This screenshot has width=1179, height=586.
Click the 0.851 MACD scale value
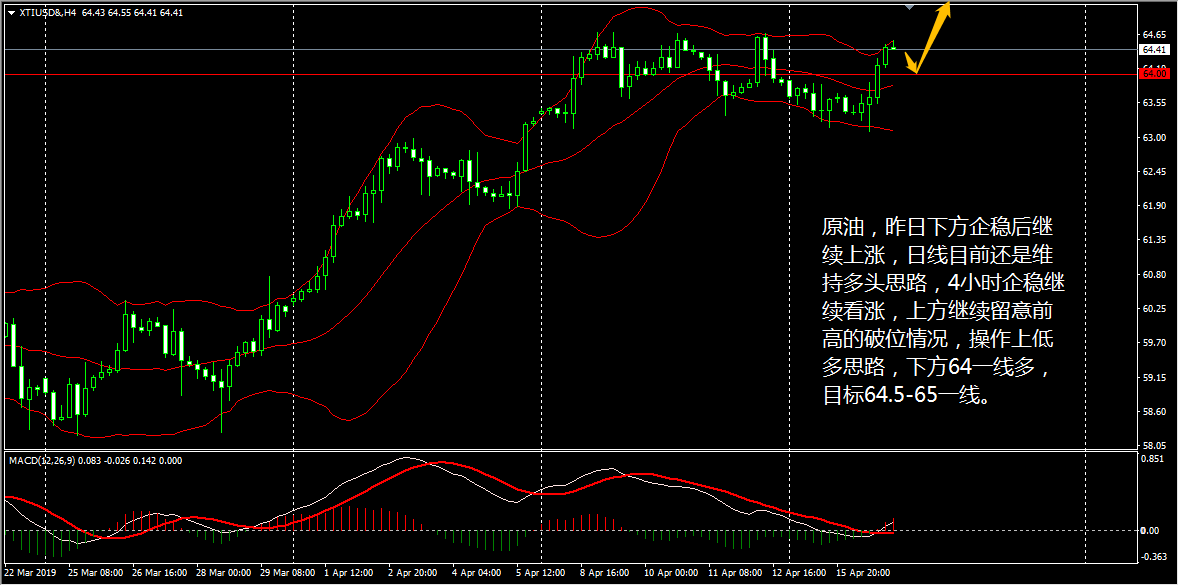coord(1153,457)
